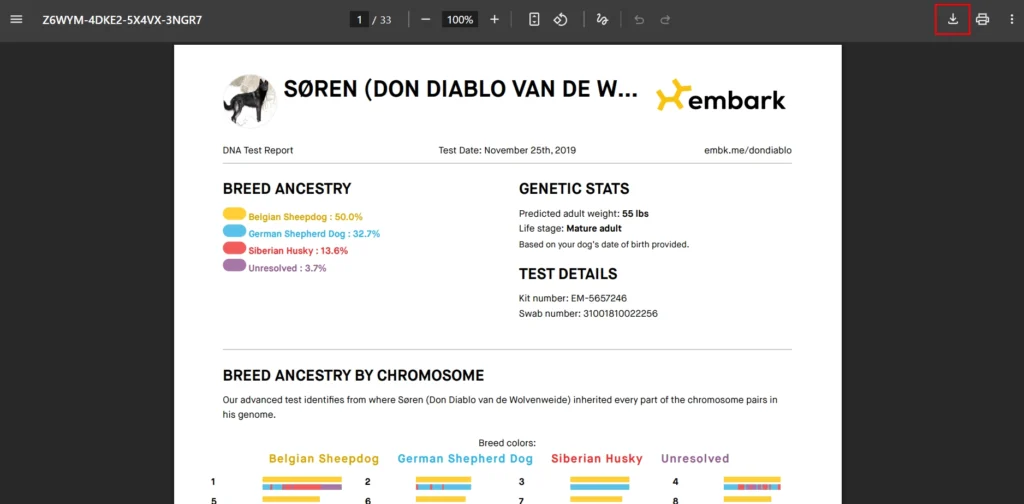Viewport: 1024px width, 504px height.
Task: Rotate the document counterclockwise
Action: 561,20
